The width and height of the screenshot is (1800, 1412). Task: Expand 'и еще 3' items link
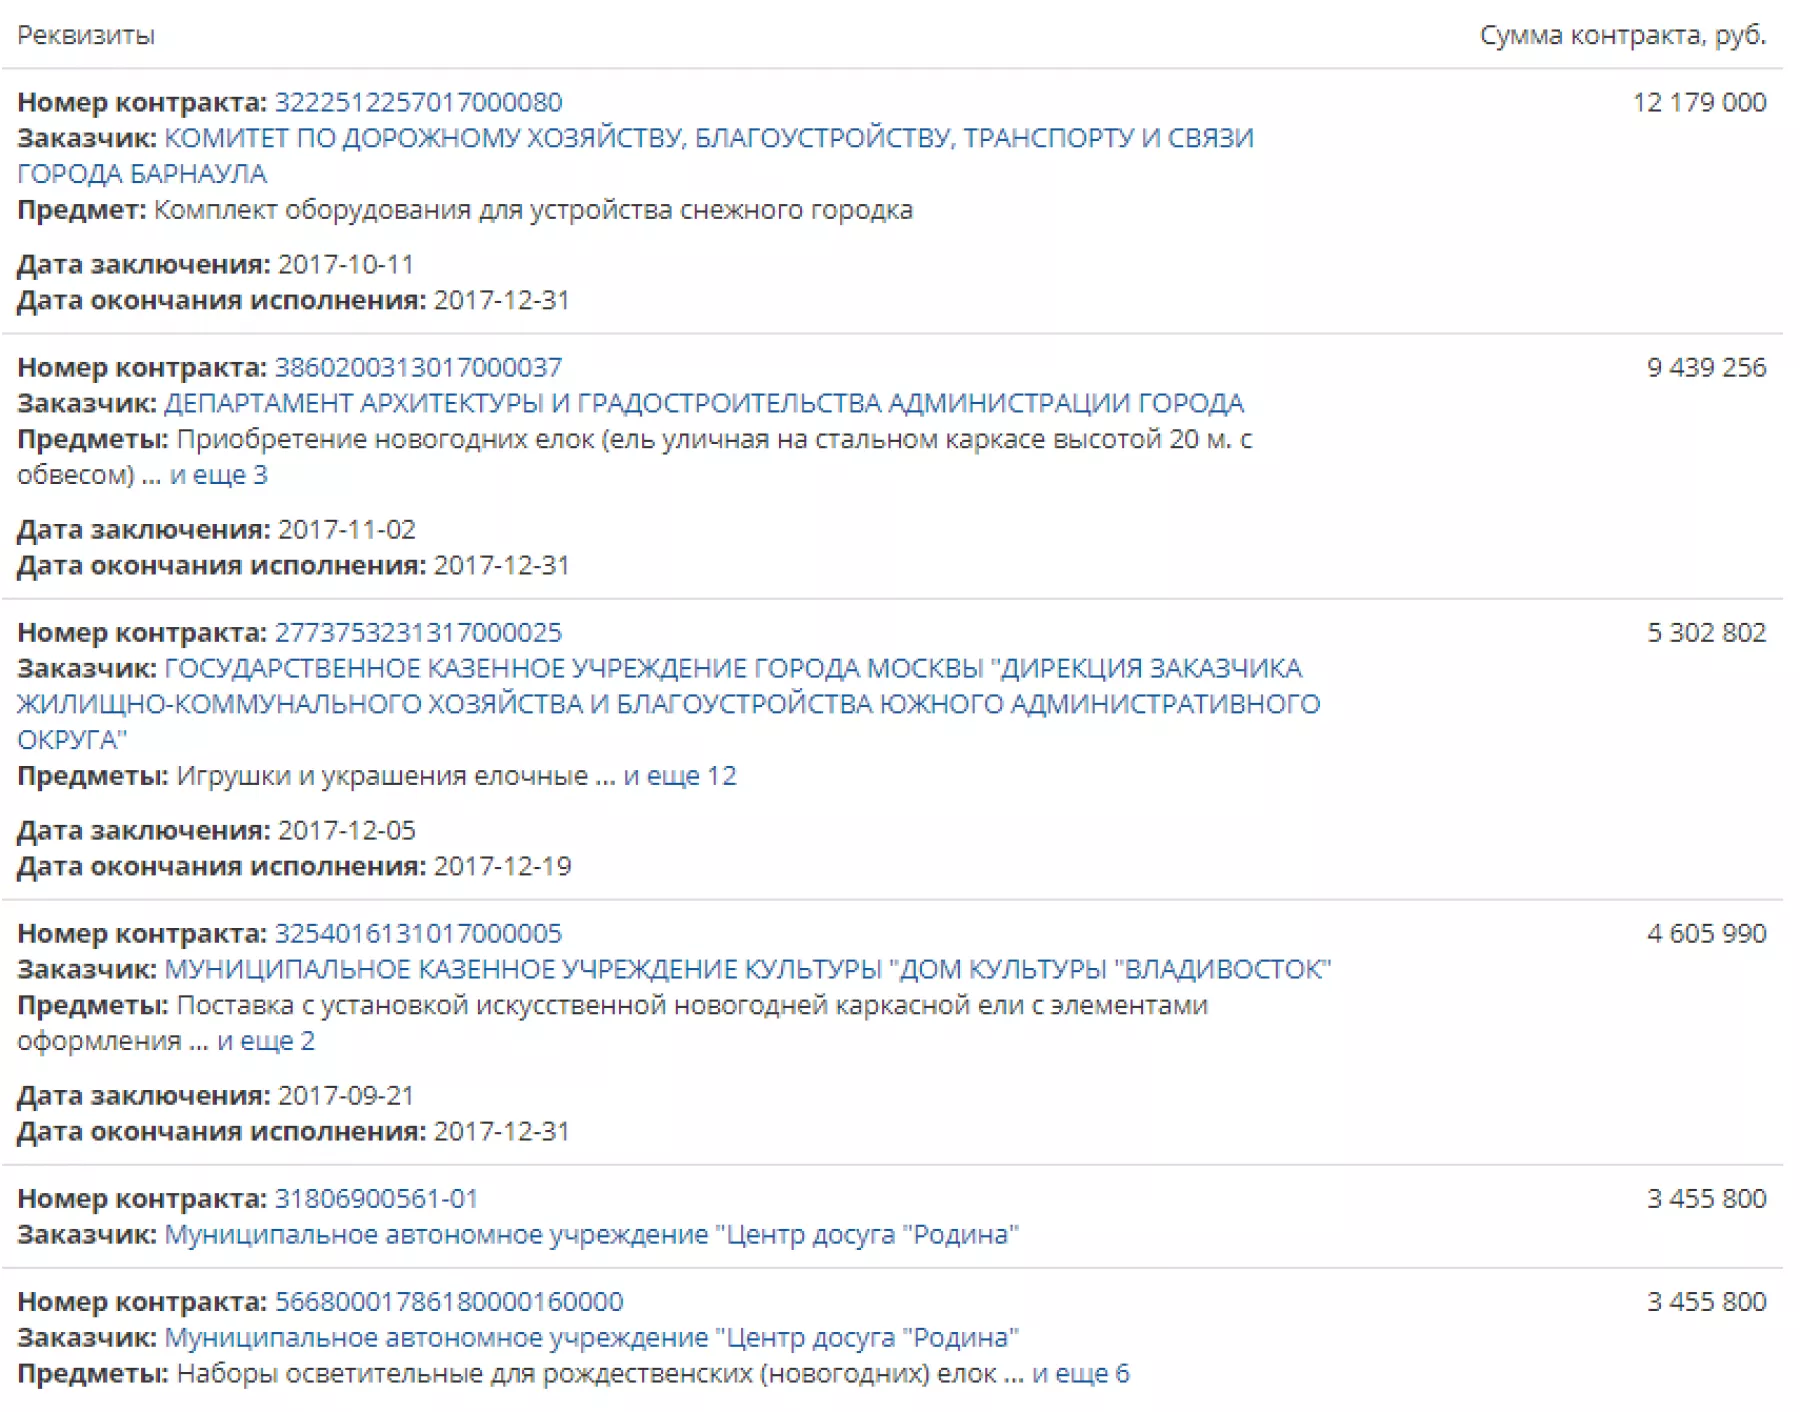pyautogui.click(x=219, y=475)
